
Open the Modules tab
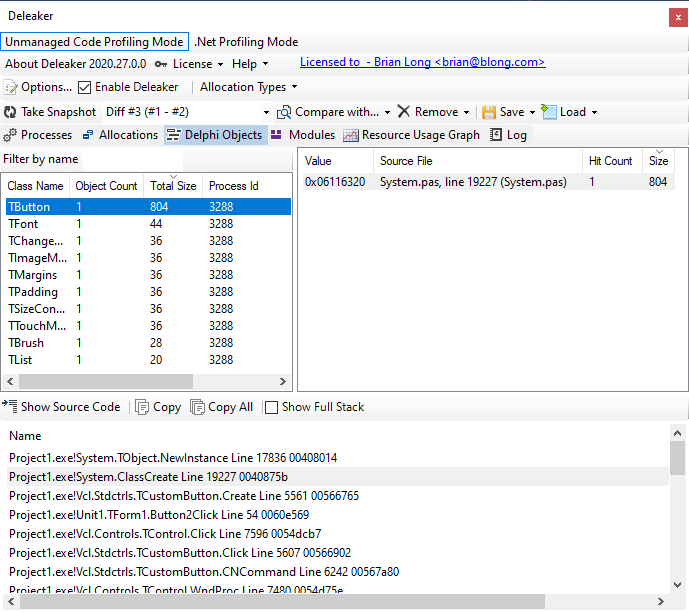(303, 135)
